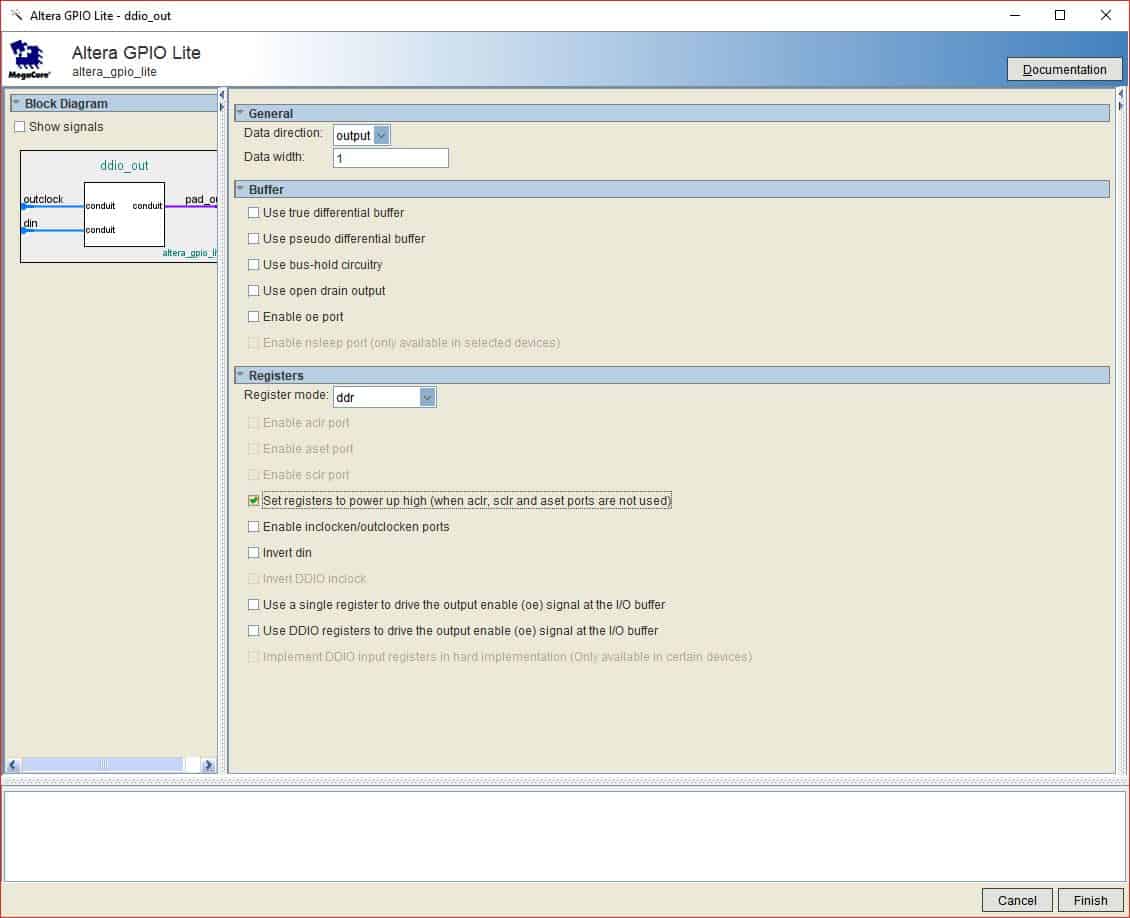This screenshot has width=1130, height=918.
Task: Click the ddio_out block in diagram
Action: 124,214
